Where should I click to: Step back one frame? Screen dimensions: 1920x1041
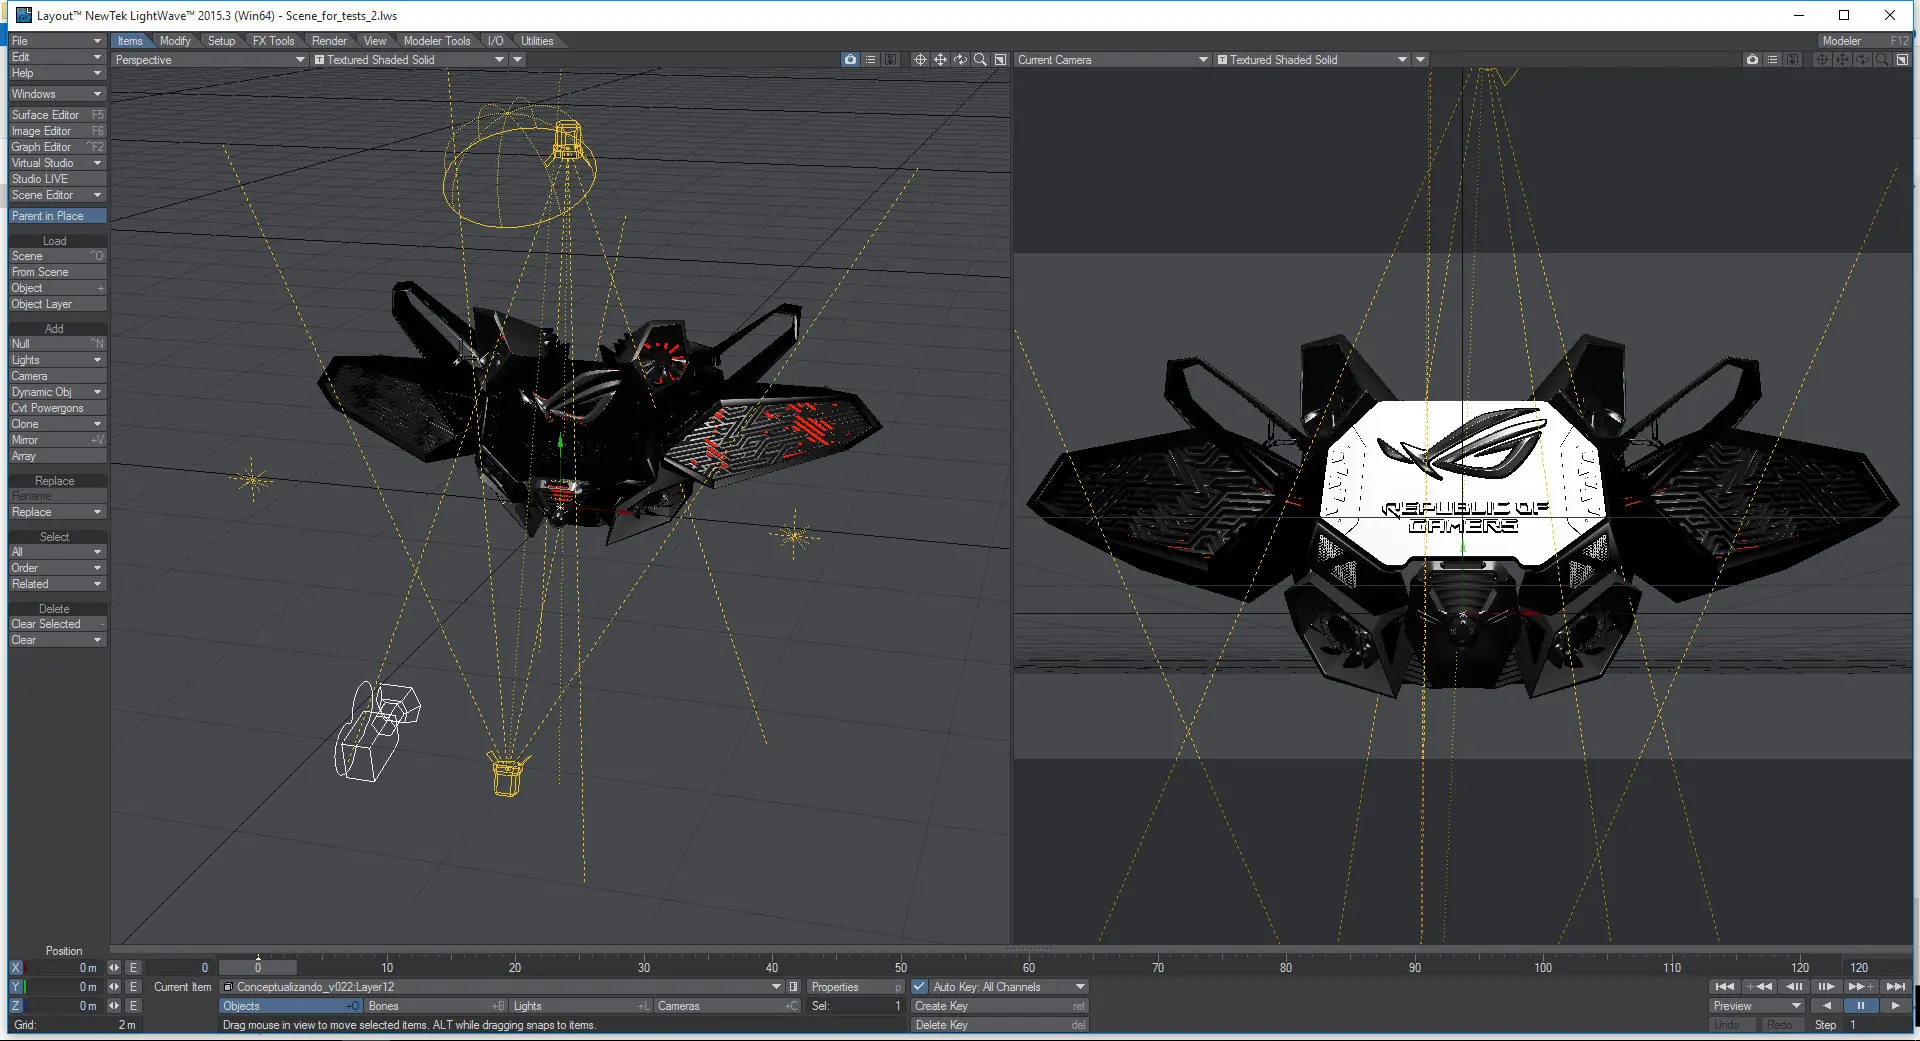tap(1794, 987)
